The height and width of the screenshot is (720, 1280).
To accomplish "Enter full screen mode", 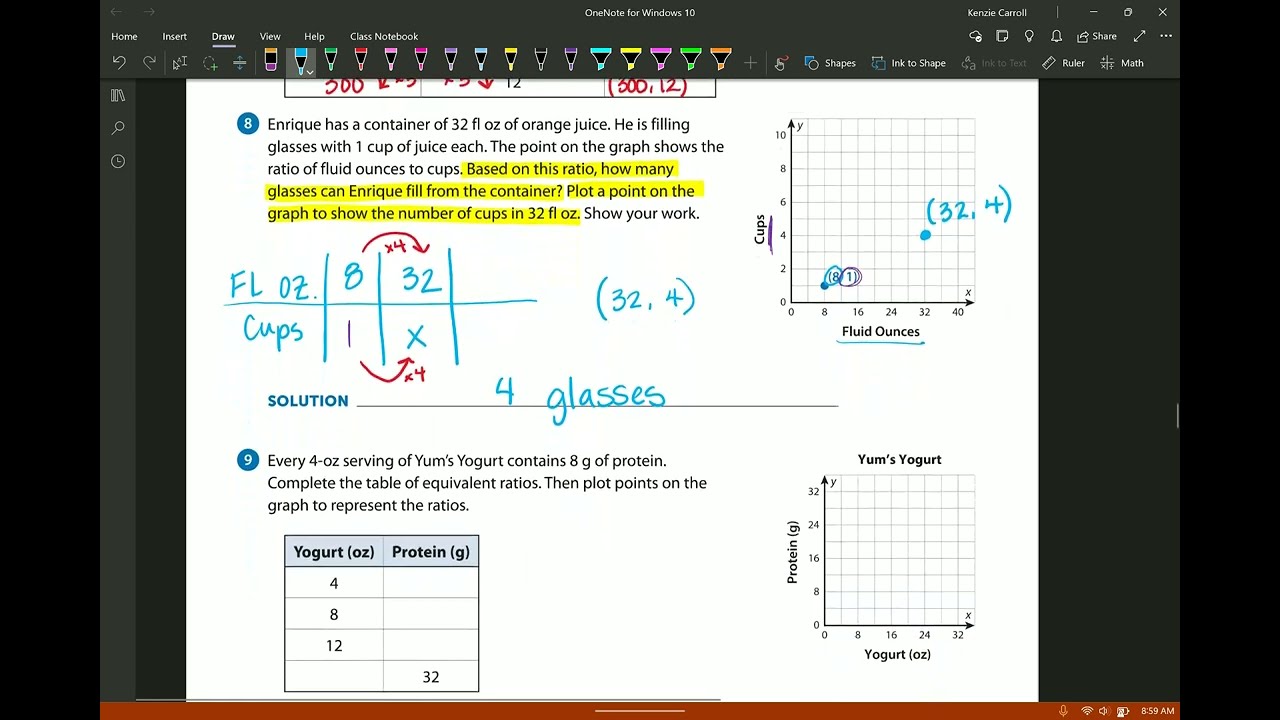I will pos(1139,36).
